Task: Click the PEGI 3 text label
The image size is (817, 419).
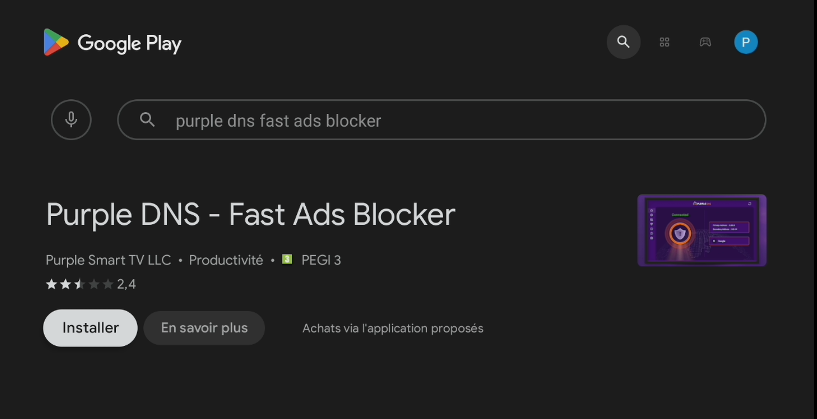Action: pos(322,260)
